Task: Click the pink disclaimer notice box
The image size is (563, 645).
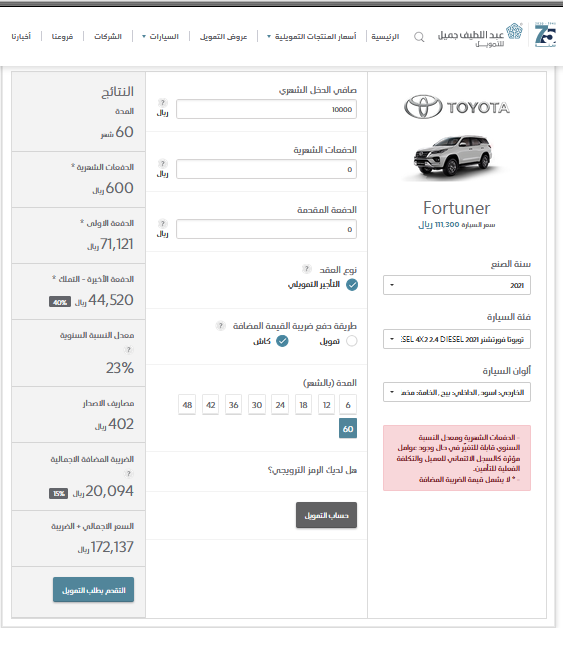Action: (457, 458)
